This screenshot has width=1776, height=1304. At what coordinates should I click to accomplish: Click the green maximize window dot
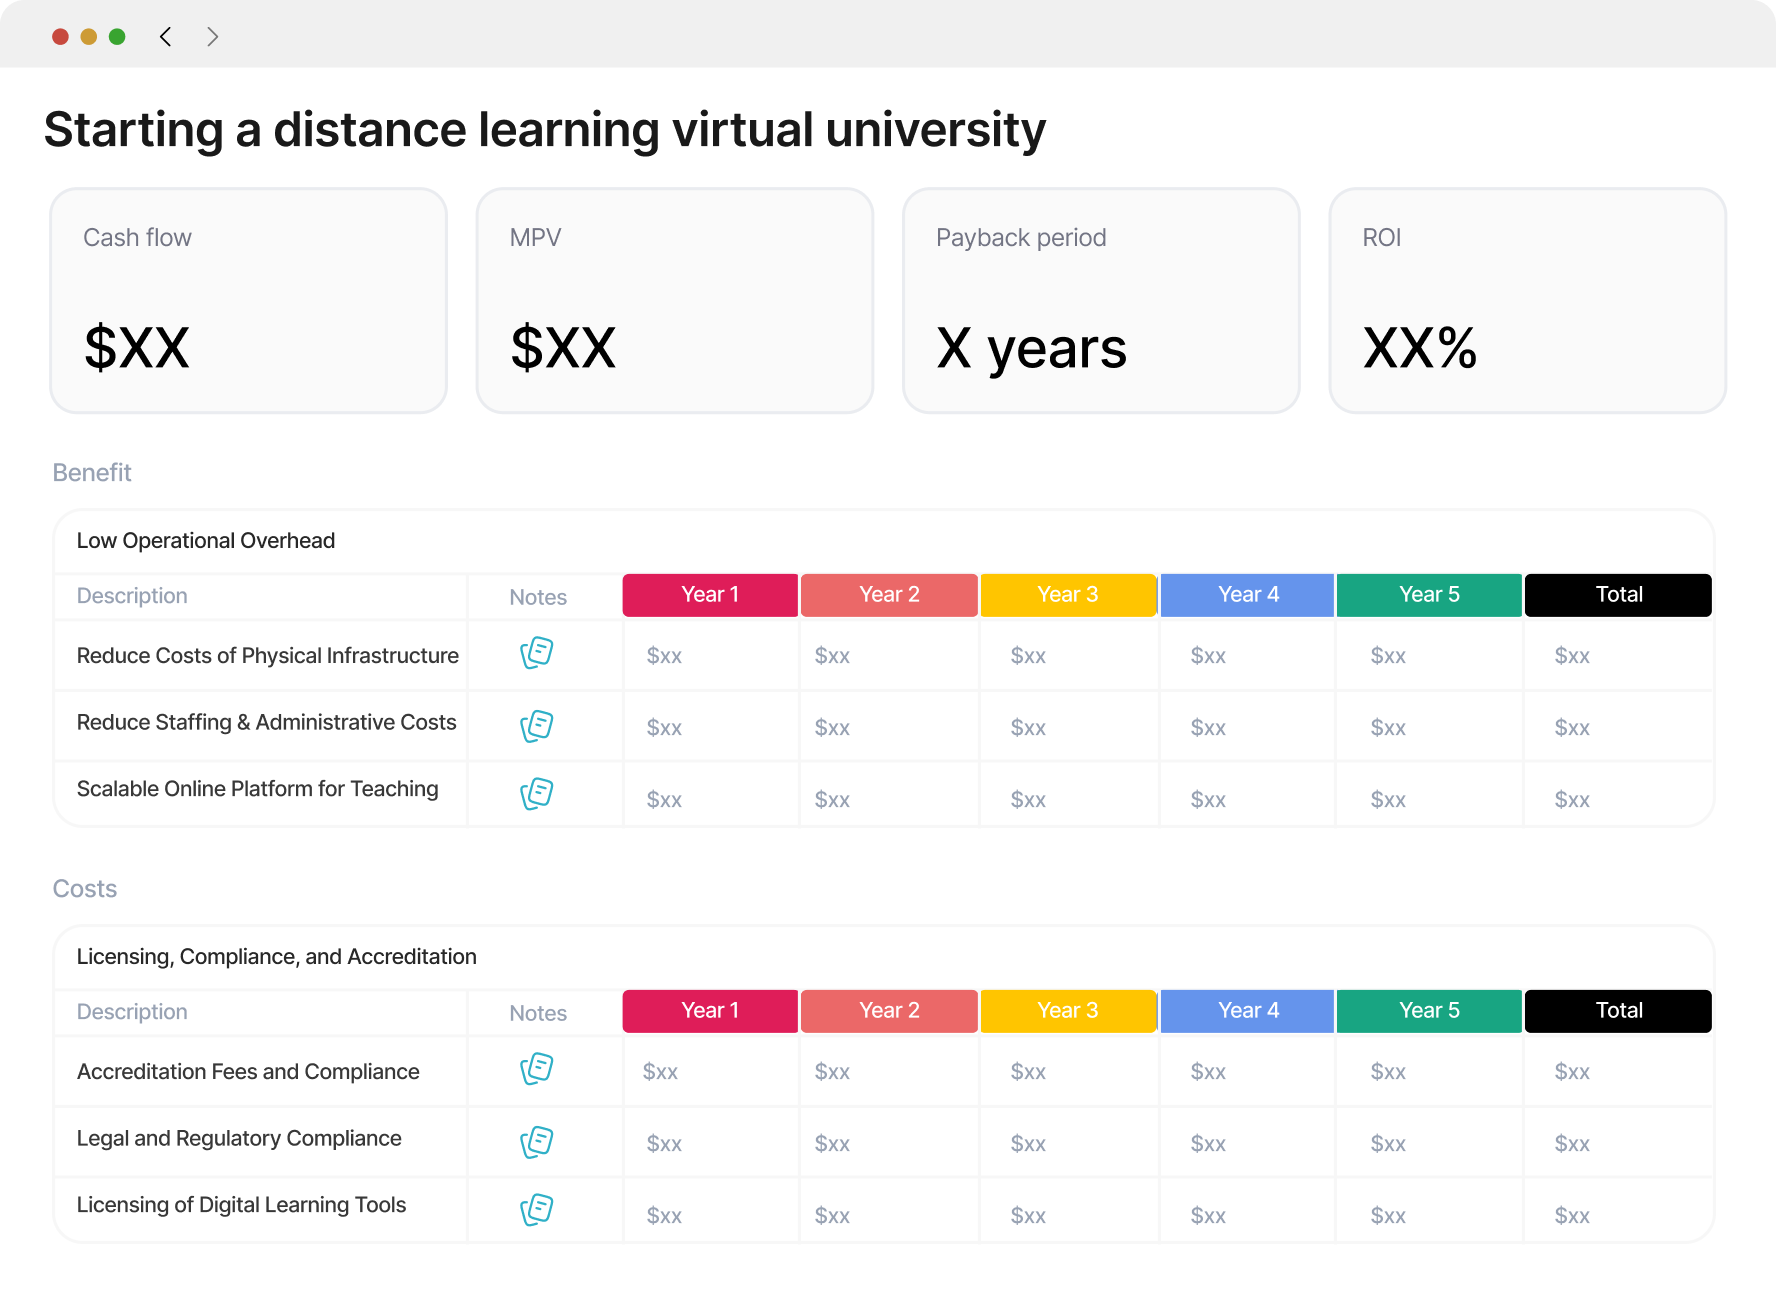(x=117, y=37)
